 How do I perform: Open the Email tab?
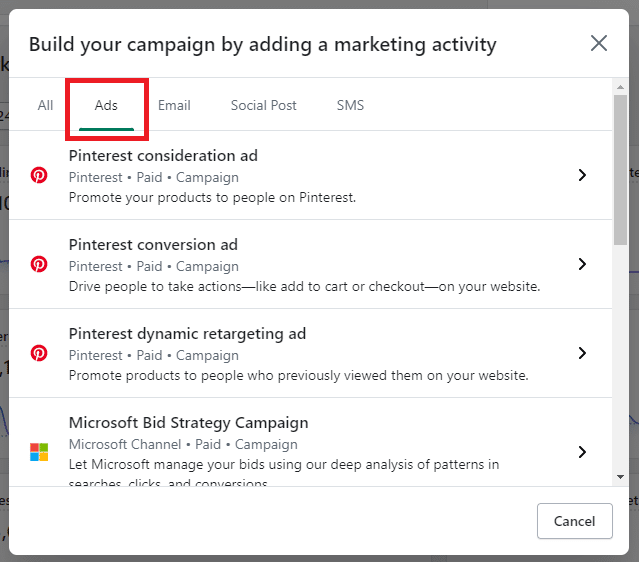tap(174, 105)
